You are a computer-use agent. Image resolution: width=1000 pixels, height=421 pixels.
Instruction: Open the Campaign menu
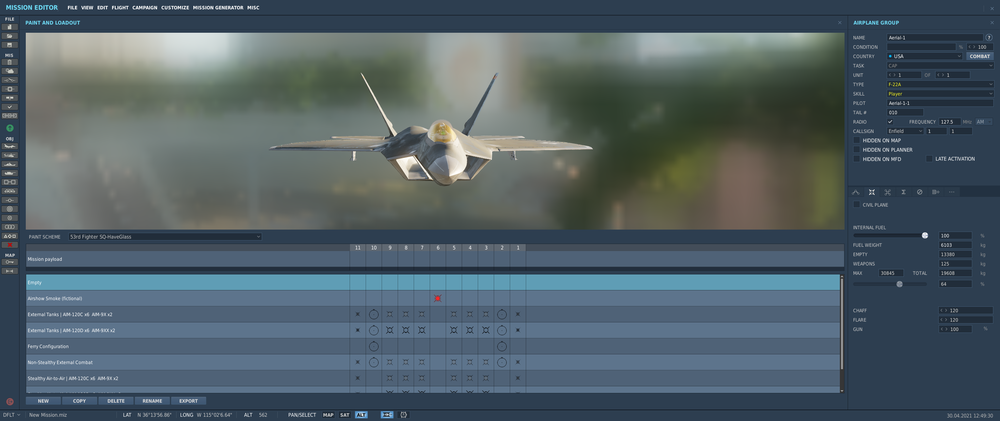coord(145,8)
